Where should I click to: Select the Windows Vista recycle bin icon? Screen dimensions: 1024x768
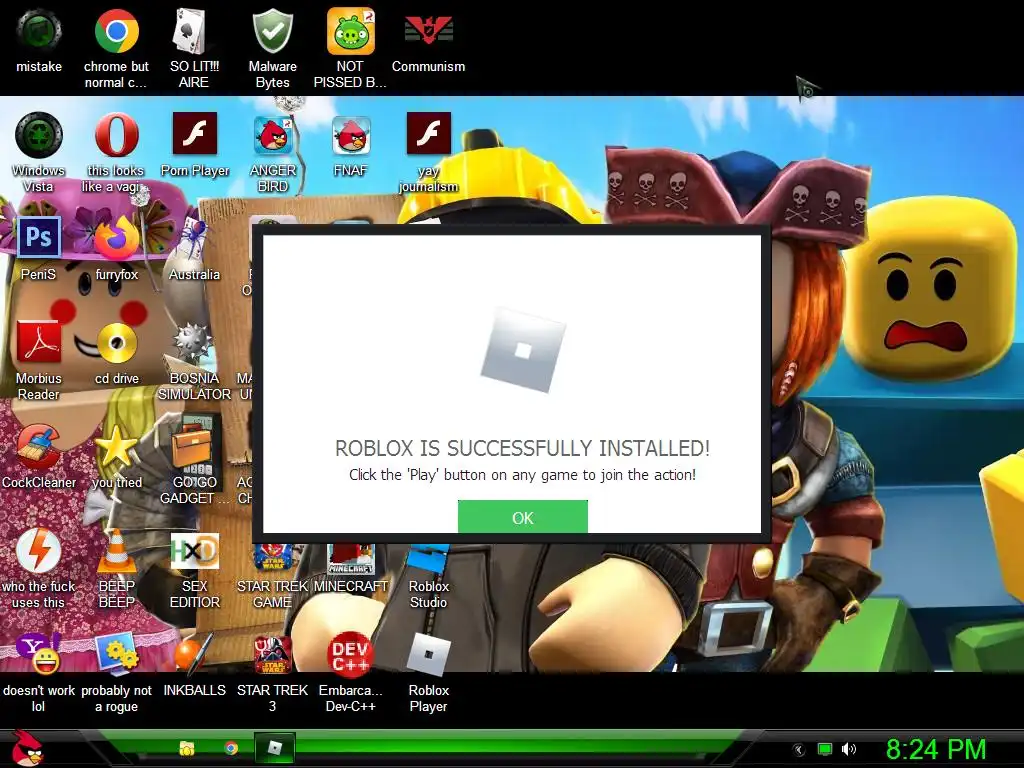click(x=39, y=153)
